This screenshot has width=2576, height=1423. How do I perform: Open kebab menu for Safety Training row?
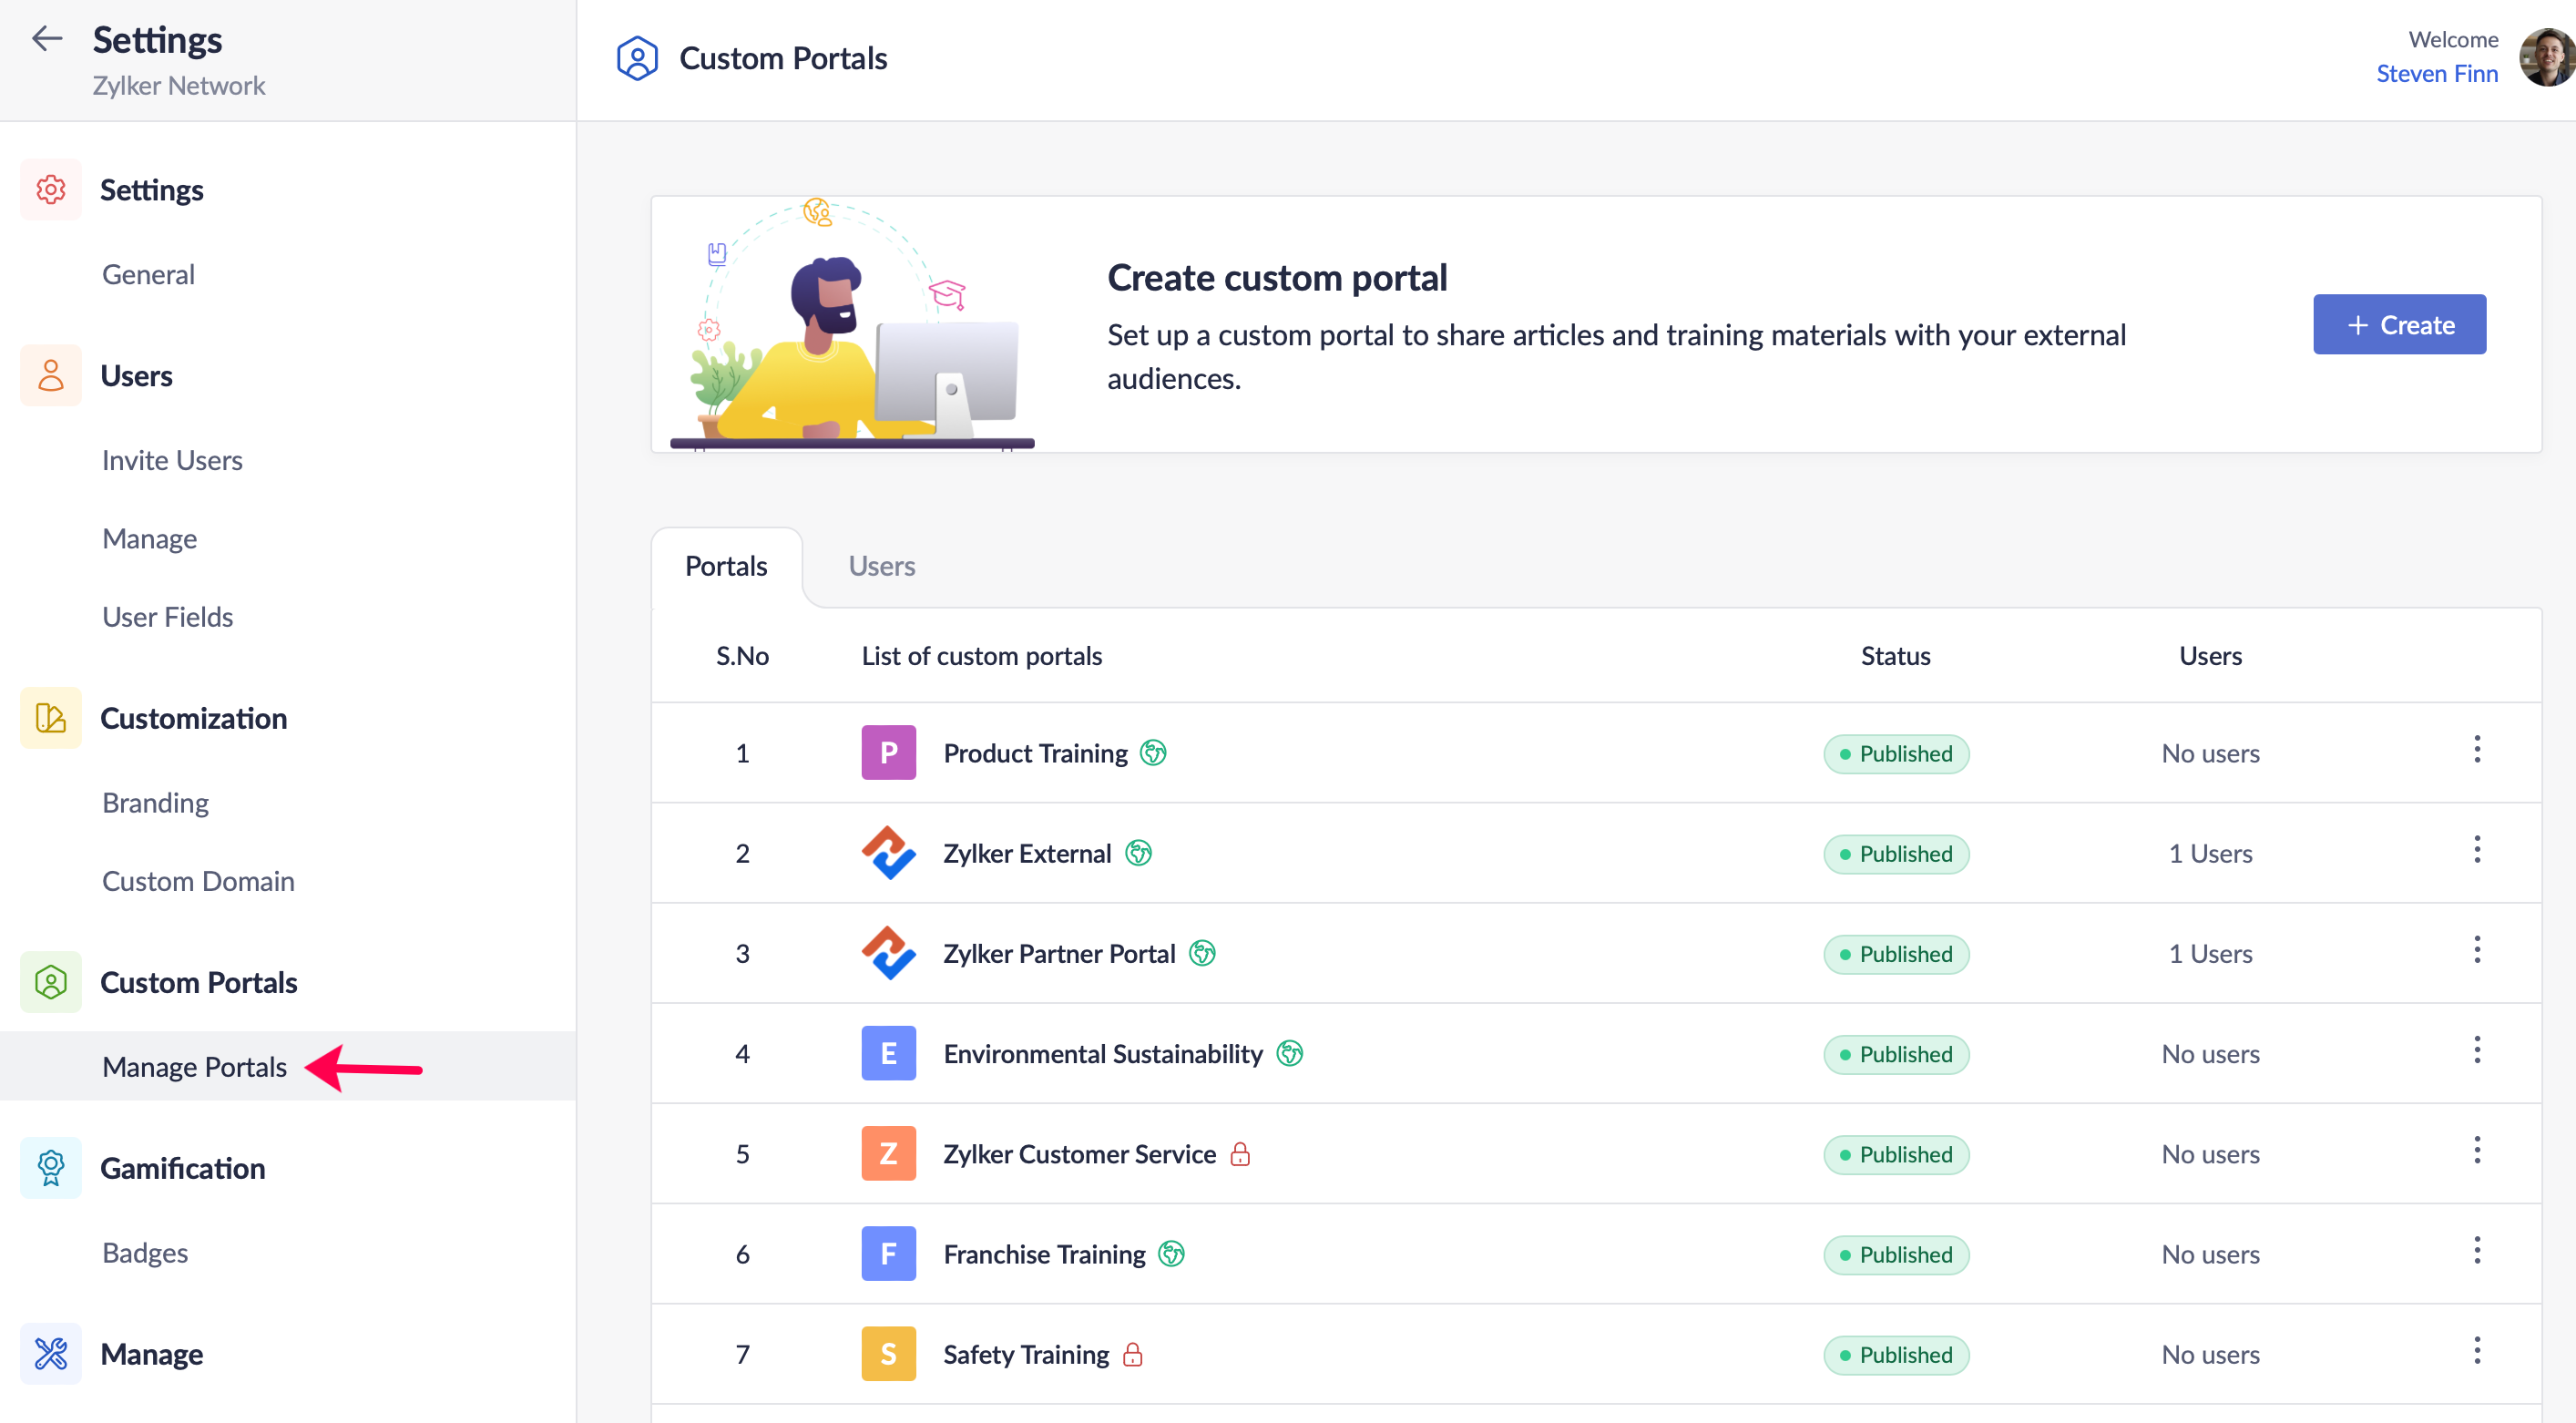[2476, 1350]
